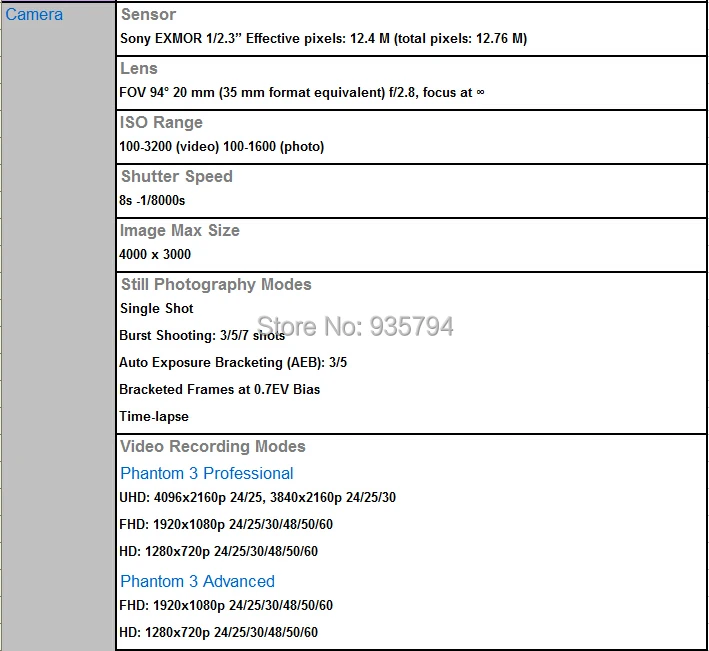709x651 pixels.
Task: Select the FOV 94° 20 mm lens line
Action: click(x=302, y=92)
